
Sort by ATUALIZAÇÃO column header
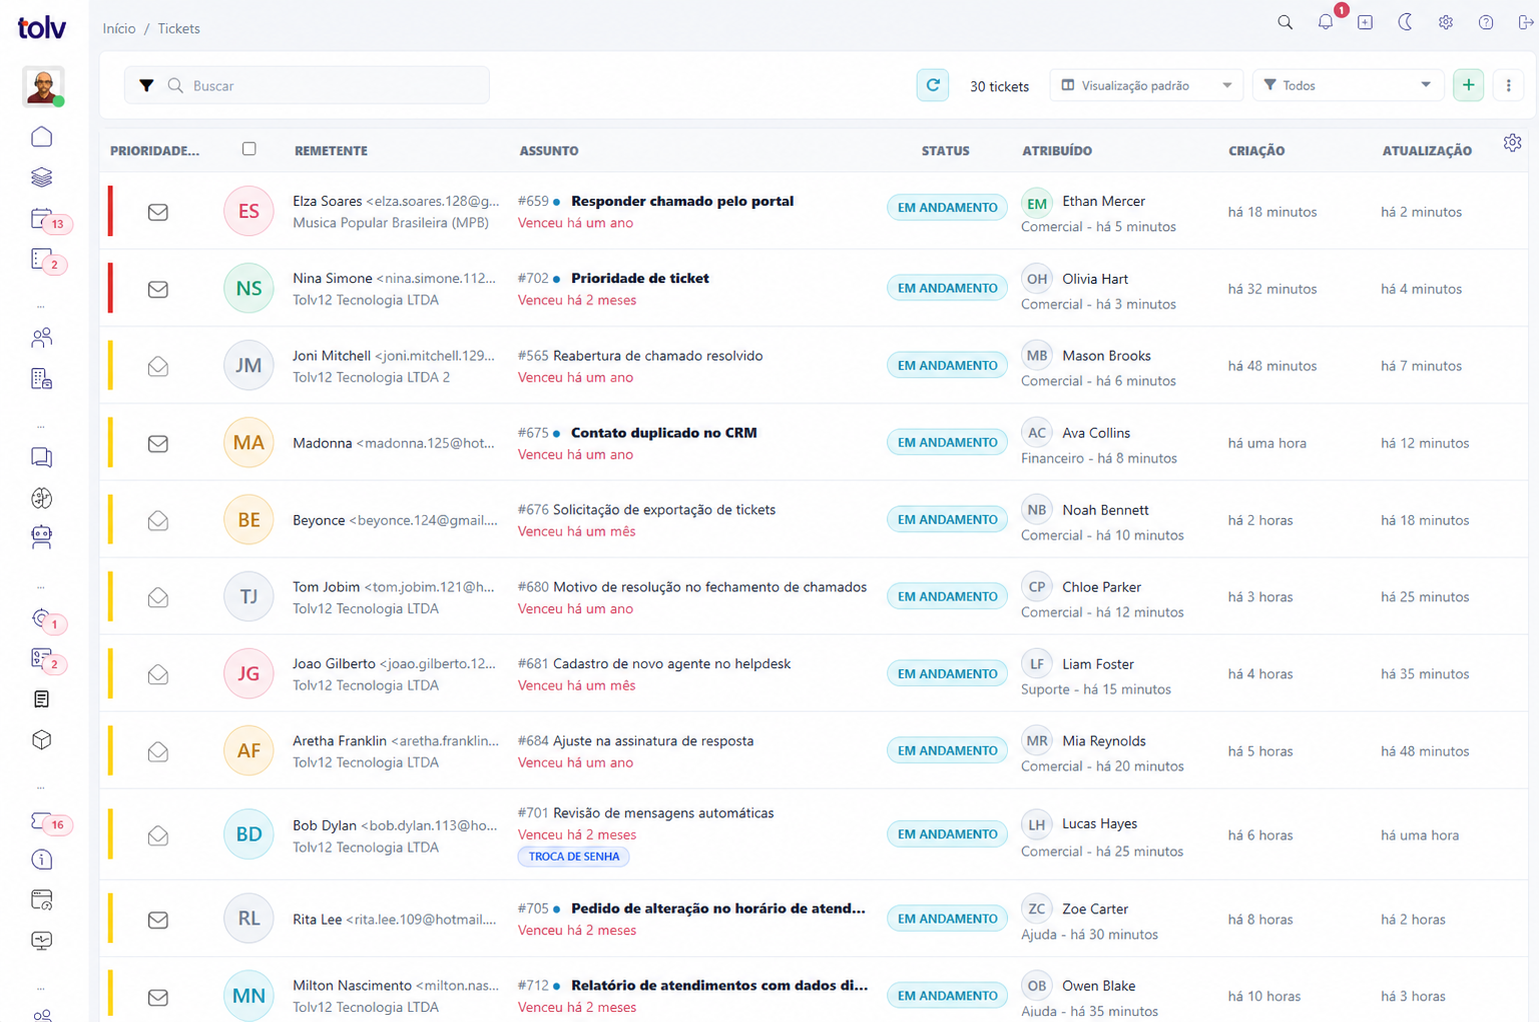tap(1427, 151)
